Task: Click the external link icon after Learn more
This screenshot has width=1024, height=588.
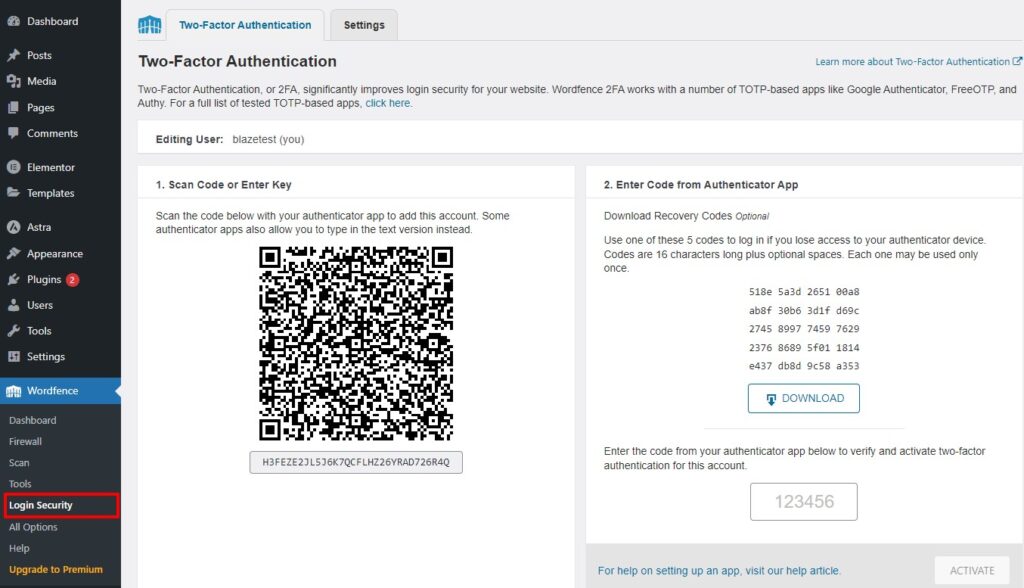Action: (1017, 61)
